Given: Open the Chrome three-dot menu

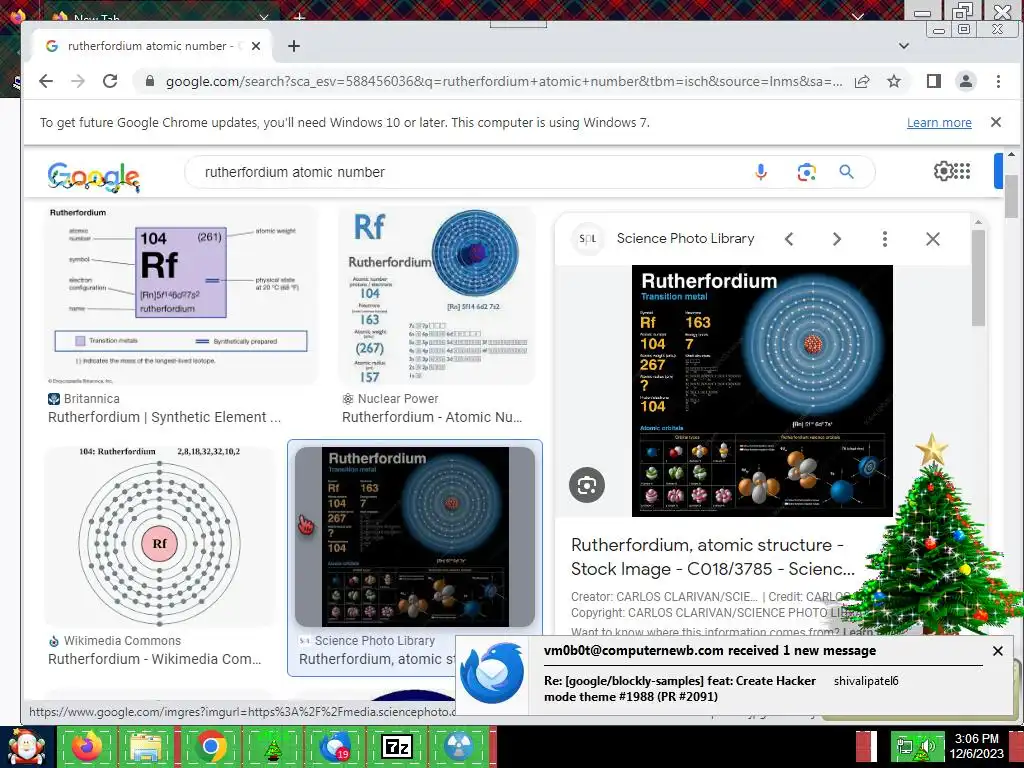Looking at the screenshot, I should (x=998, y=81).
